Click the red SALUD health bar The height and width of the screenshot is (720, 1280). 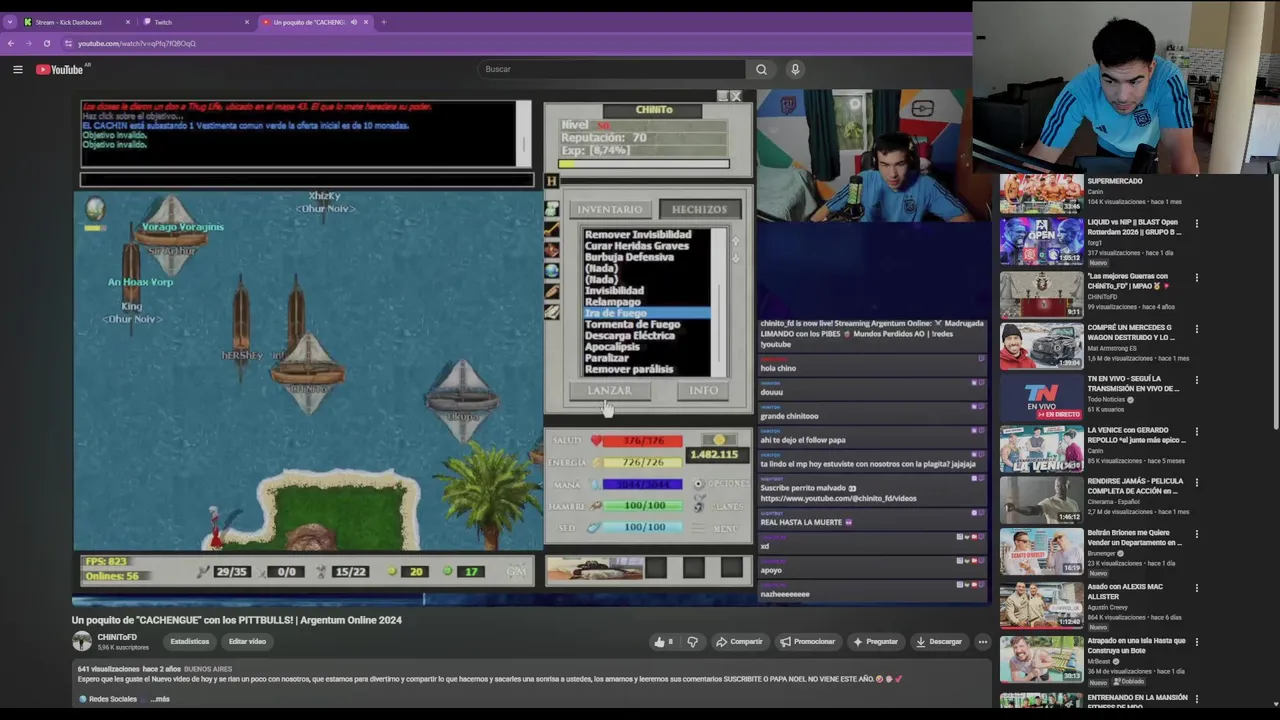(643, 441)
